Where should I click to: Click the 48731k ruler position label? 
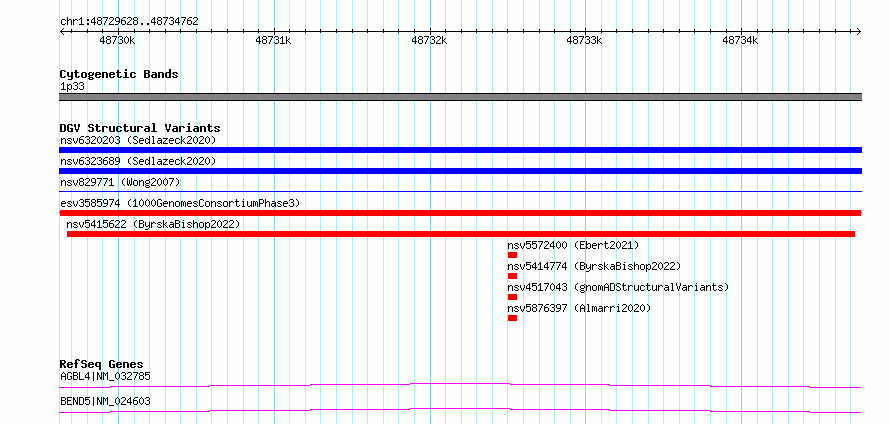point(274,40)
